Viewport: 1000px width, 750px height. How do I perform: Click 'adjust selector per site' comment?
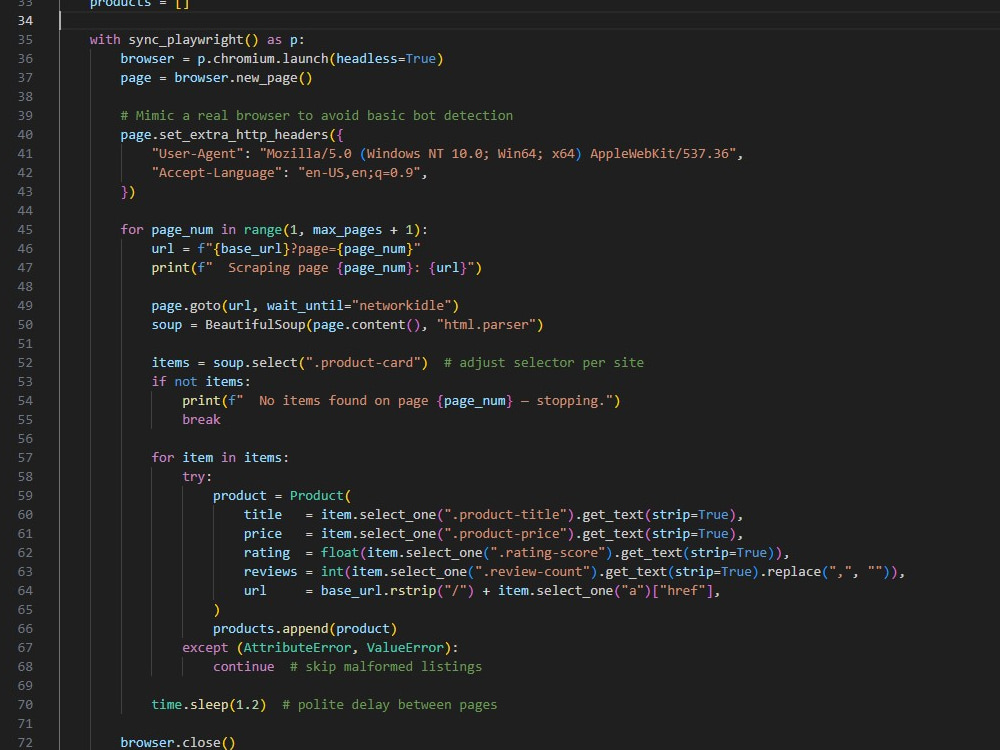pyautogui.click(x=544, y=363)
